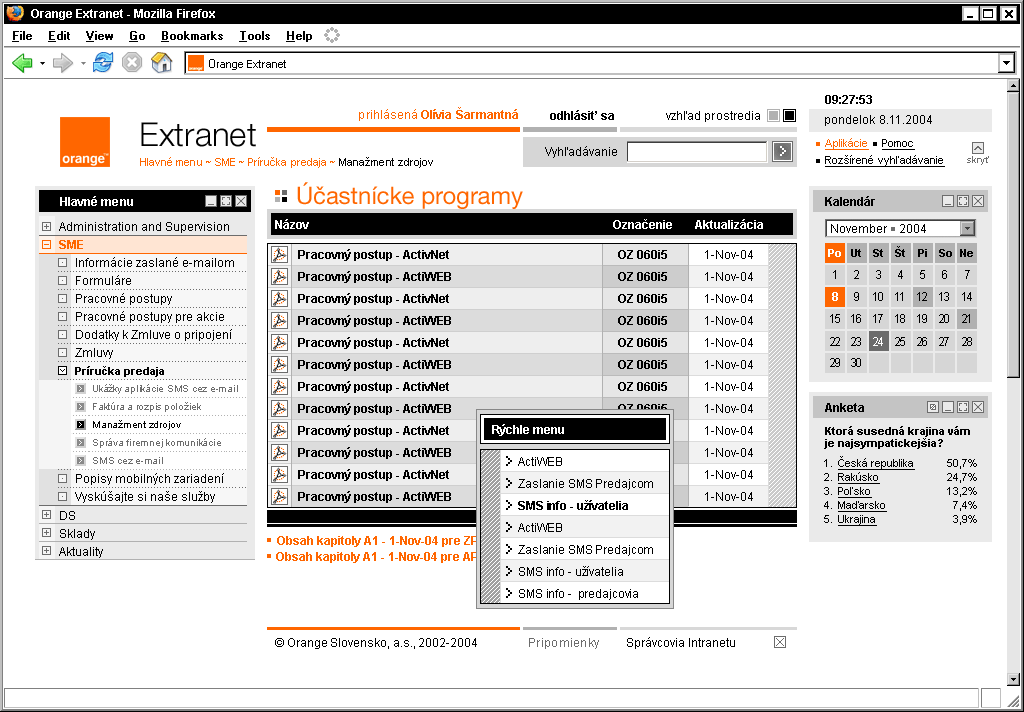Minimize the Hlavné menu panel

[211, 201]
